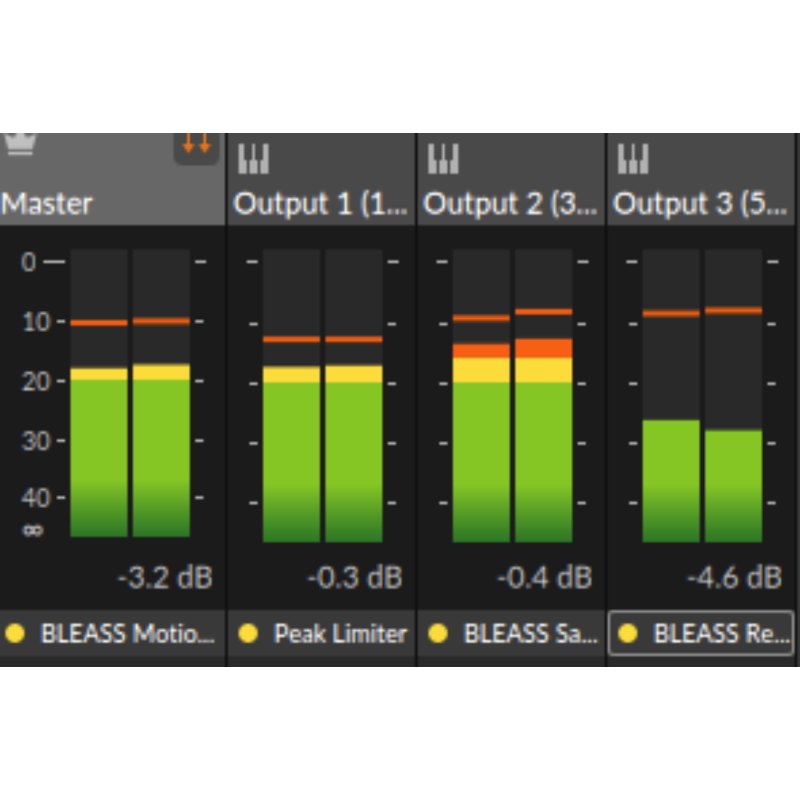Click the keyboard icon on Output 1 track
The width and height of the screenshot is (800, 800).
(x=254, y=159)
